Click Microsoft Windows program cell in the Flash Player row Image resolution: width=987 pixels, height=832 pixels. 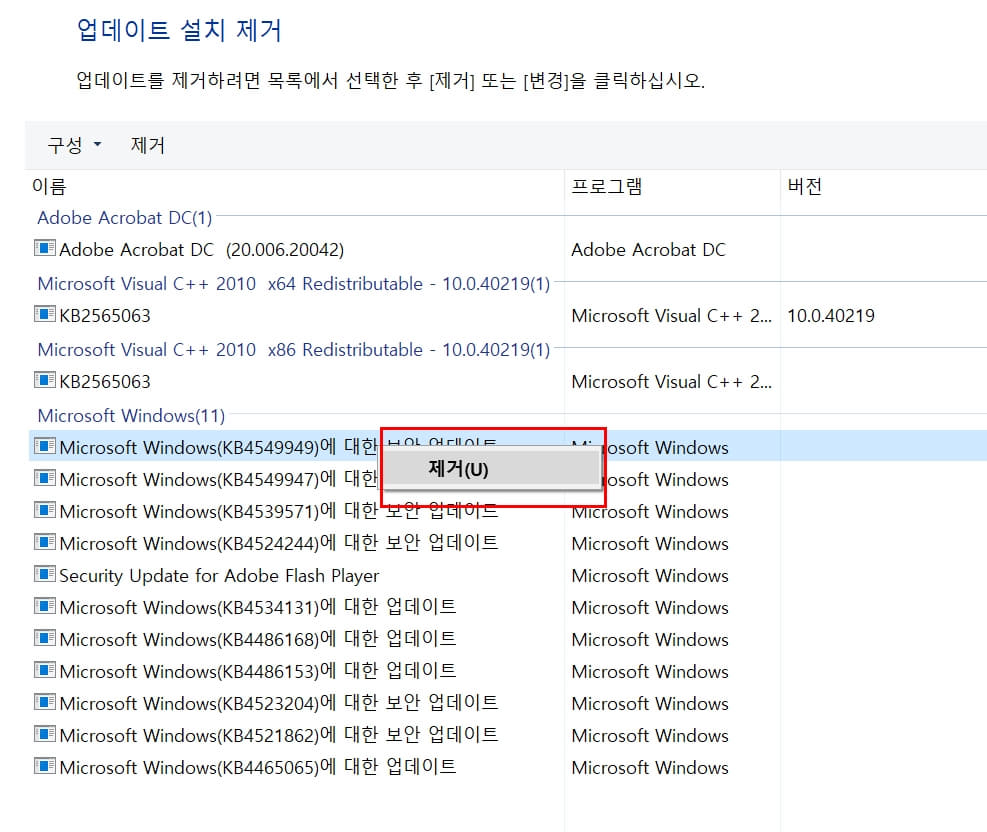pyautogui.click(x=650, y=576)
